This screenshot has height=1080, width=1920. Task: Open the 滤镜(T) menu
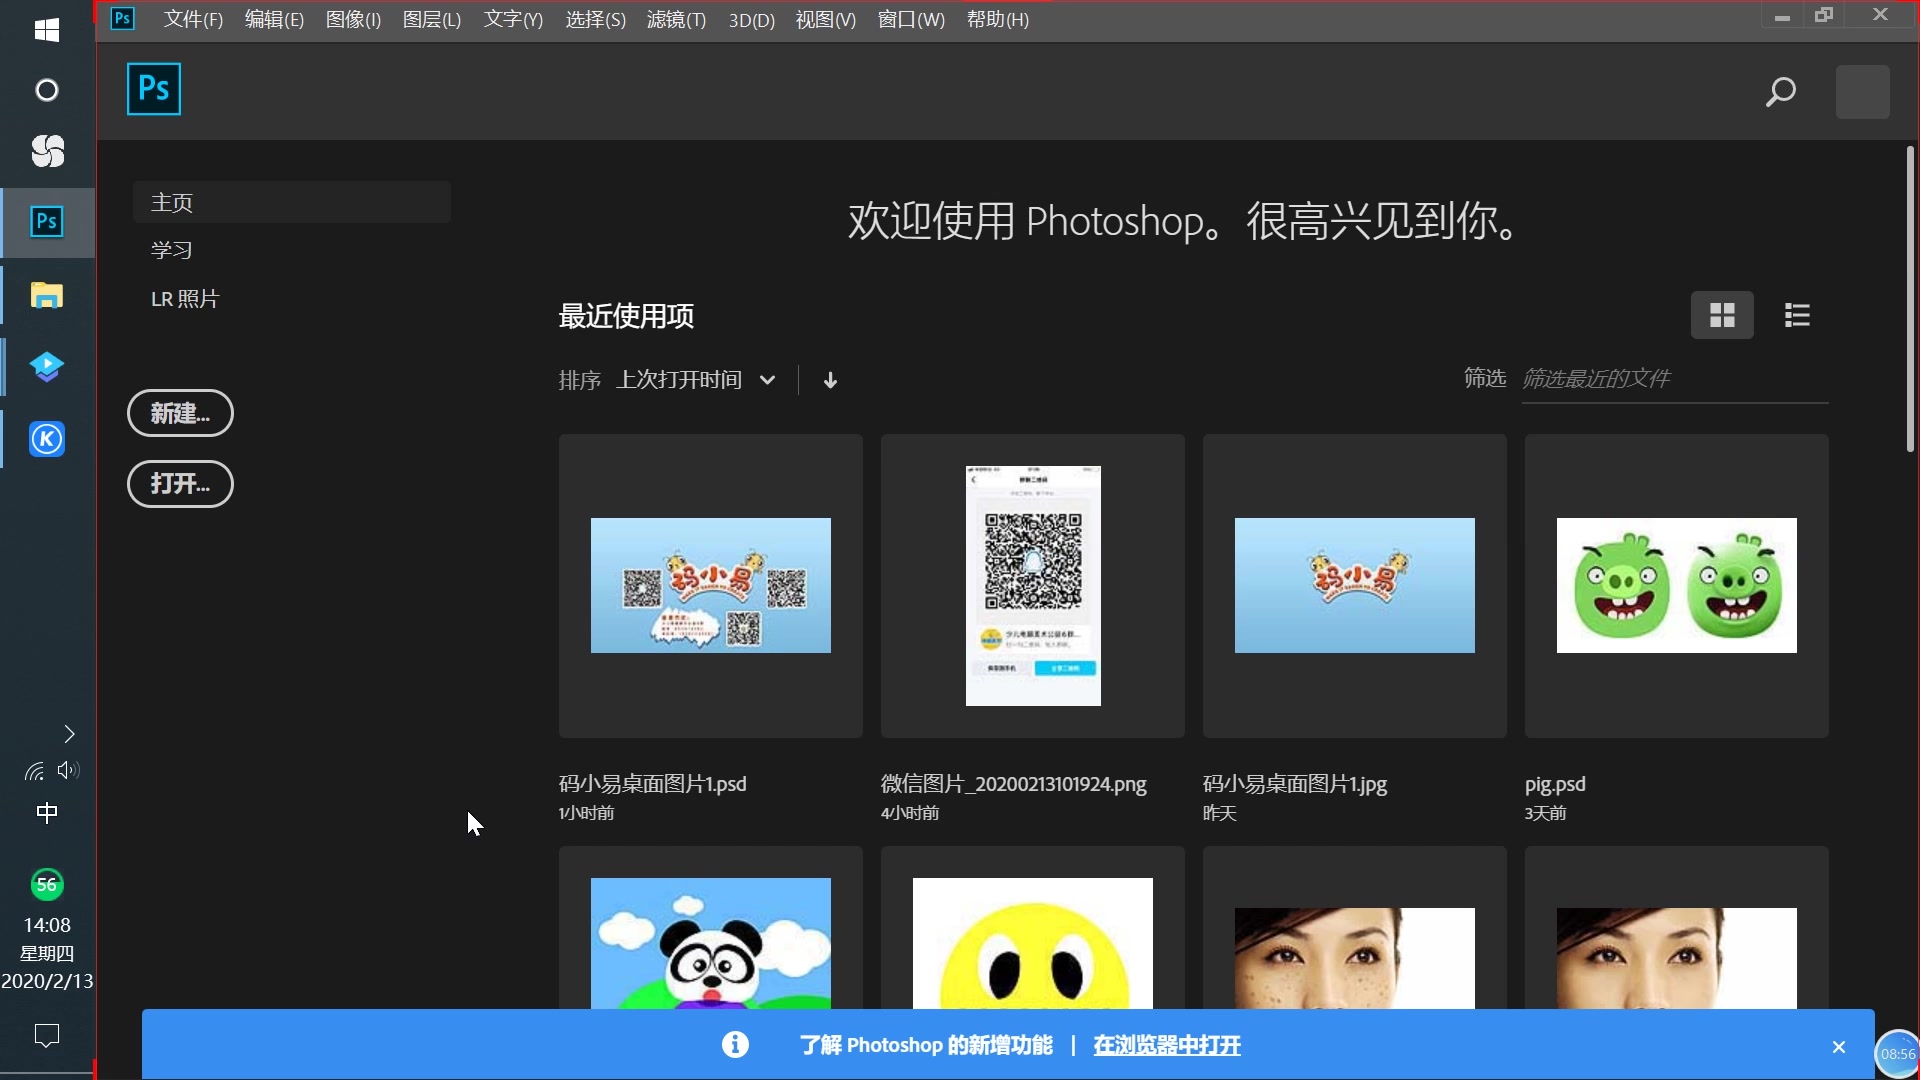pyautogui.click(x=676, y=20)
